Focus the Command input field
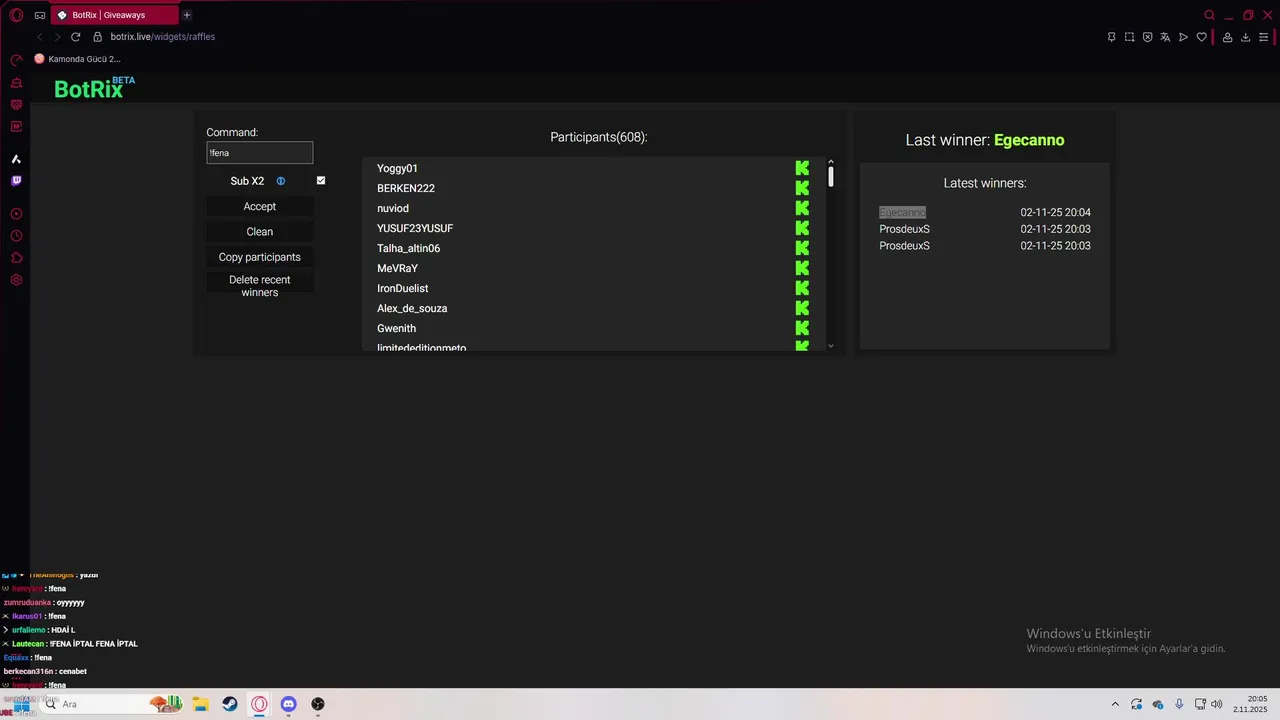 click(260, 153)
